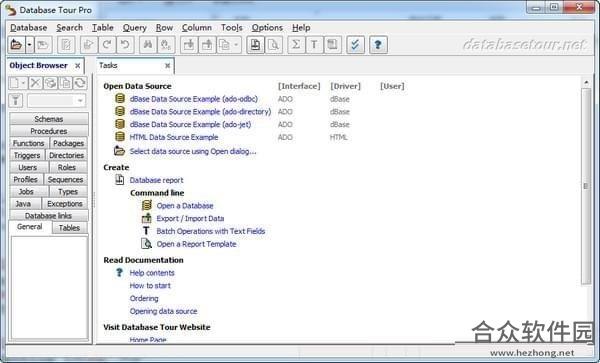Click the Database report link

[157, 180]
